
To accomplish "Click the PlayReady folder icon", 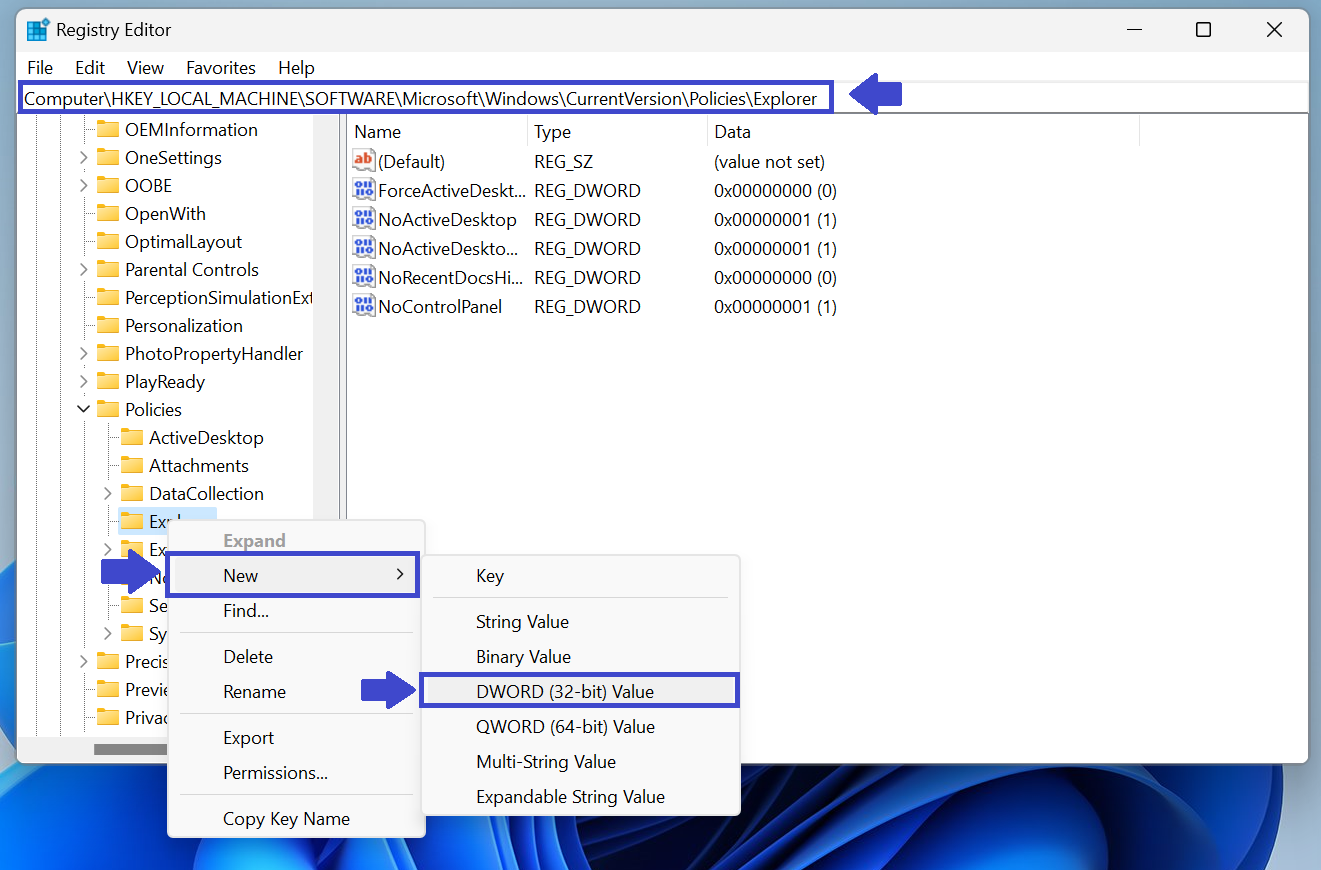I will [108, 382].
